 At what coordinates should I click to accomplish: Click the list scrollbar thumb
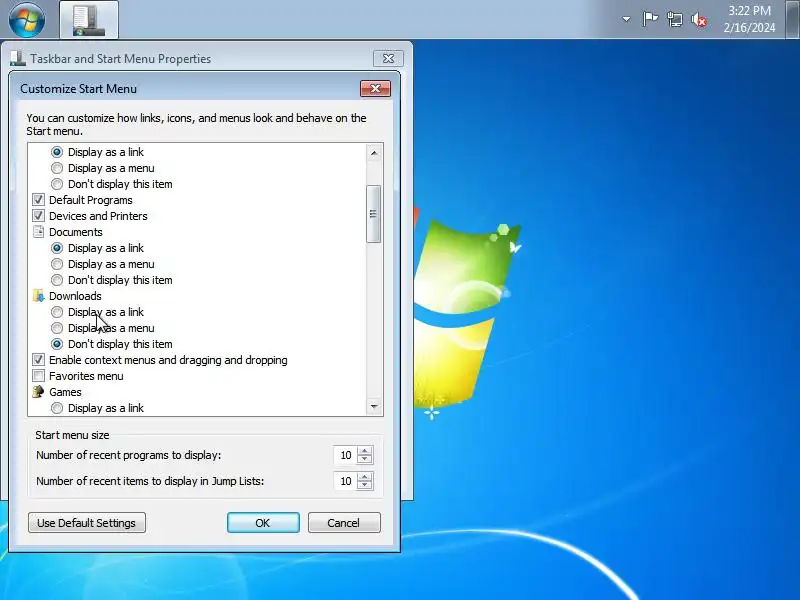click(x=373, y=214)
